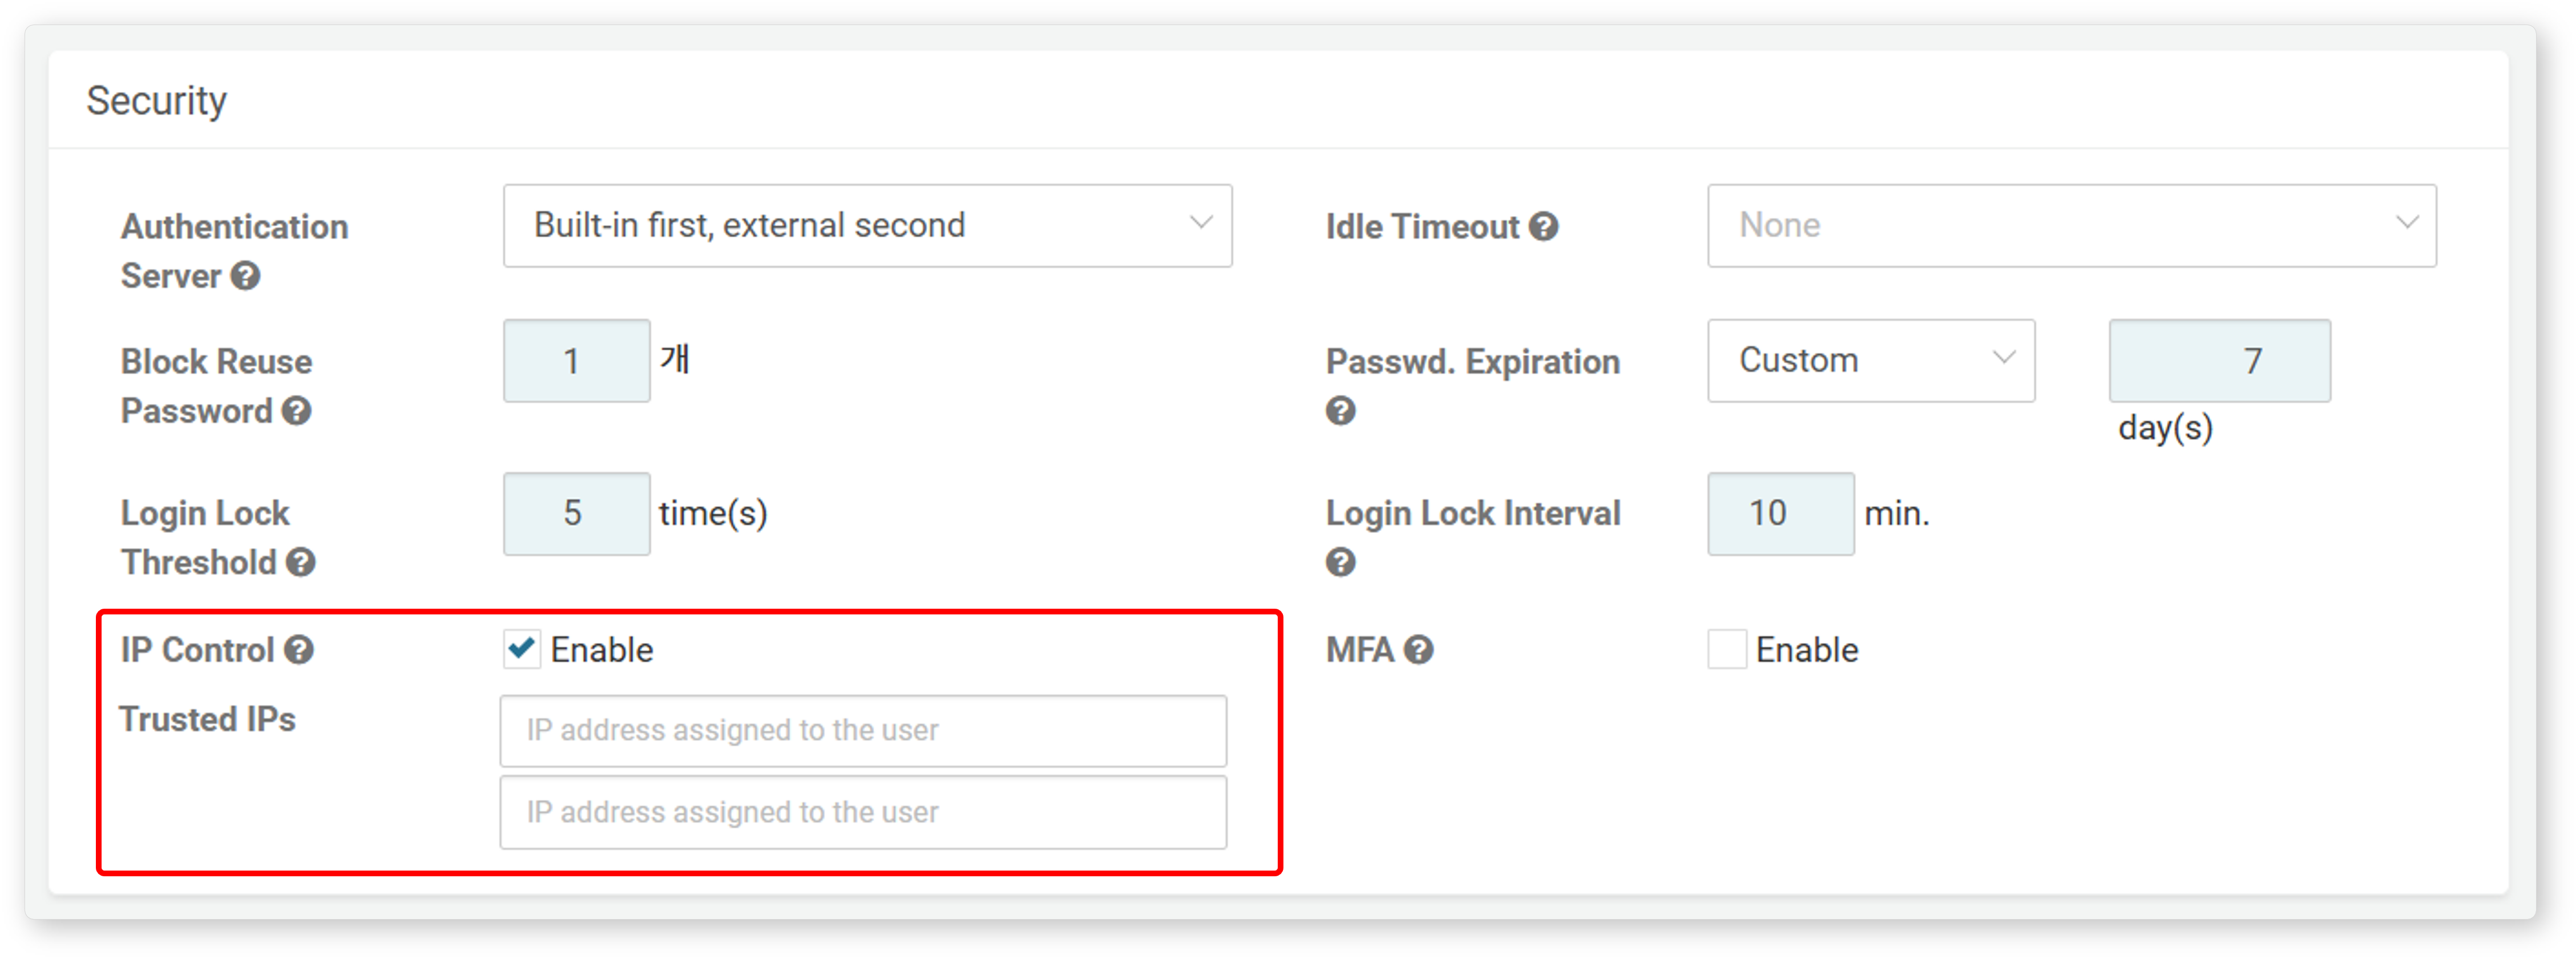
Task: Click the Login Lock Threshold help icon
Action: click(301, 563)
